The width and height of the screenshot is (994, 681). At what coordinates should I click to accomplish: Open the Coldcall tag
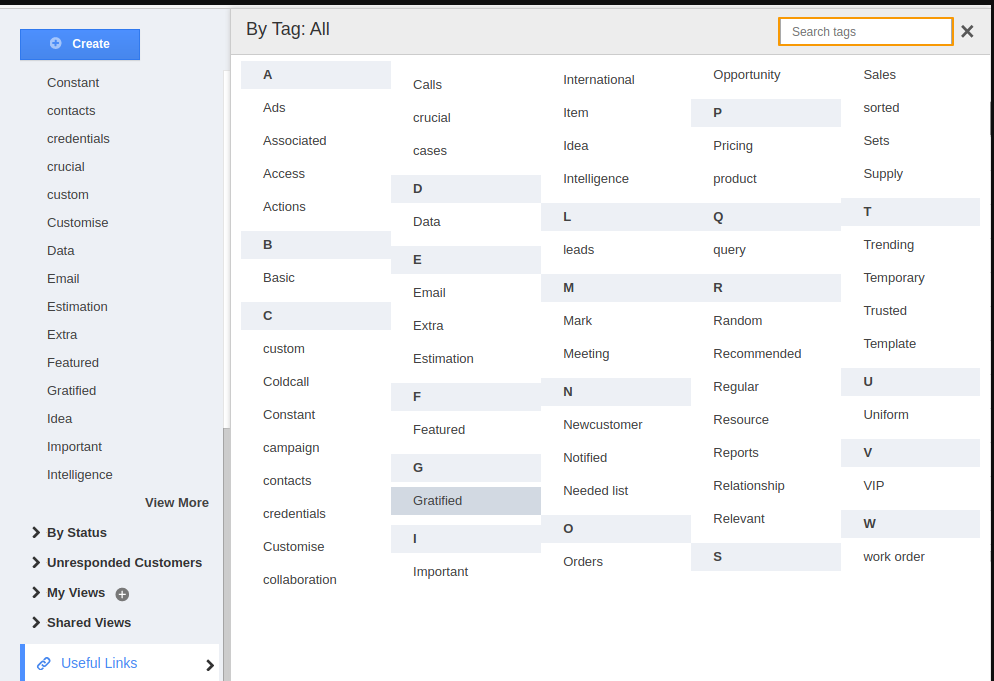(286, 382)
